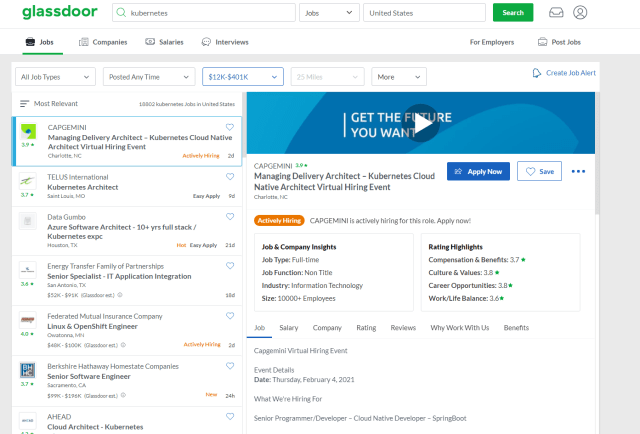Open the Most Relevant sort selector
This screenshot has height=434, width=640.
(x=49, y=104)
